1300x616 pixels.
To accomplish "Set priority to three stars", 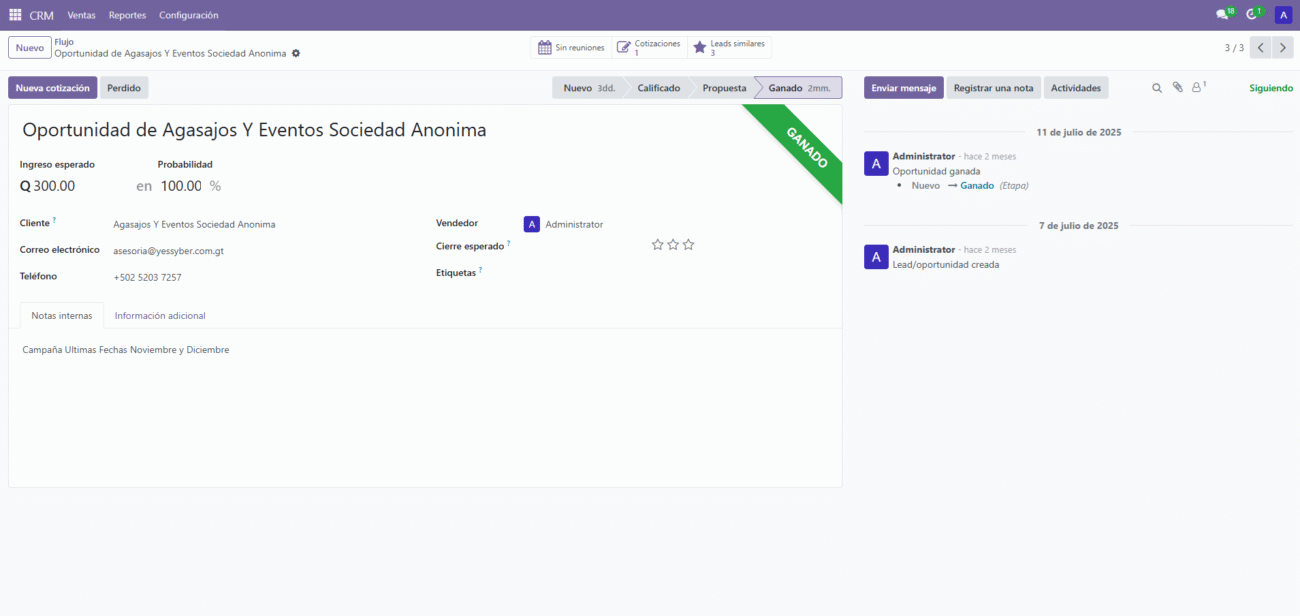I will [x=688, y=244].
